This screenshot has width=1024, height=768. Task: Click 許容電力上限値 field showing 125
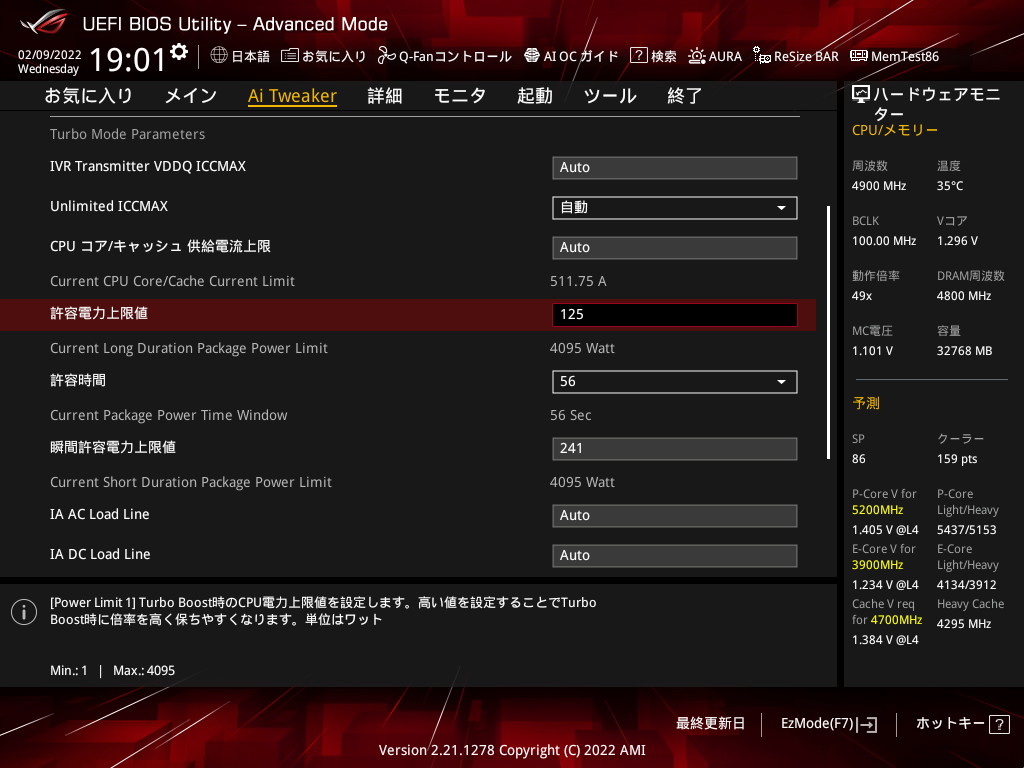tap(674, 315)
